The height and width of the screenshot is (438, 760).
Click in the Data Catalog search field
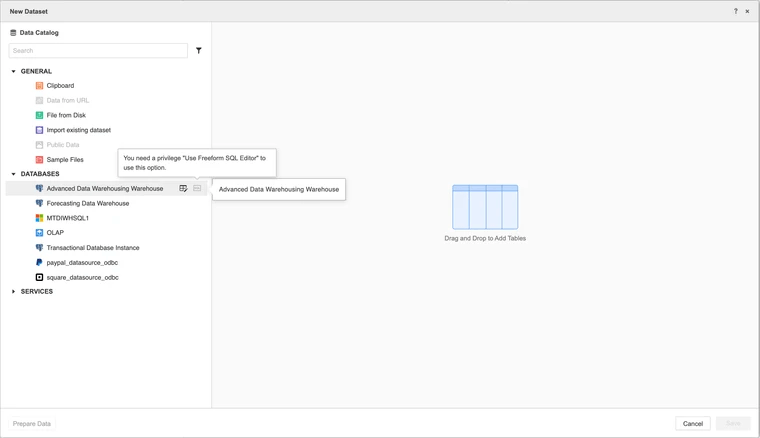coord(97,50)
